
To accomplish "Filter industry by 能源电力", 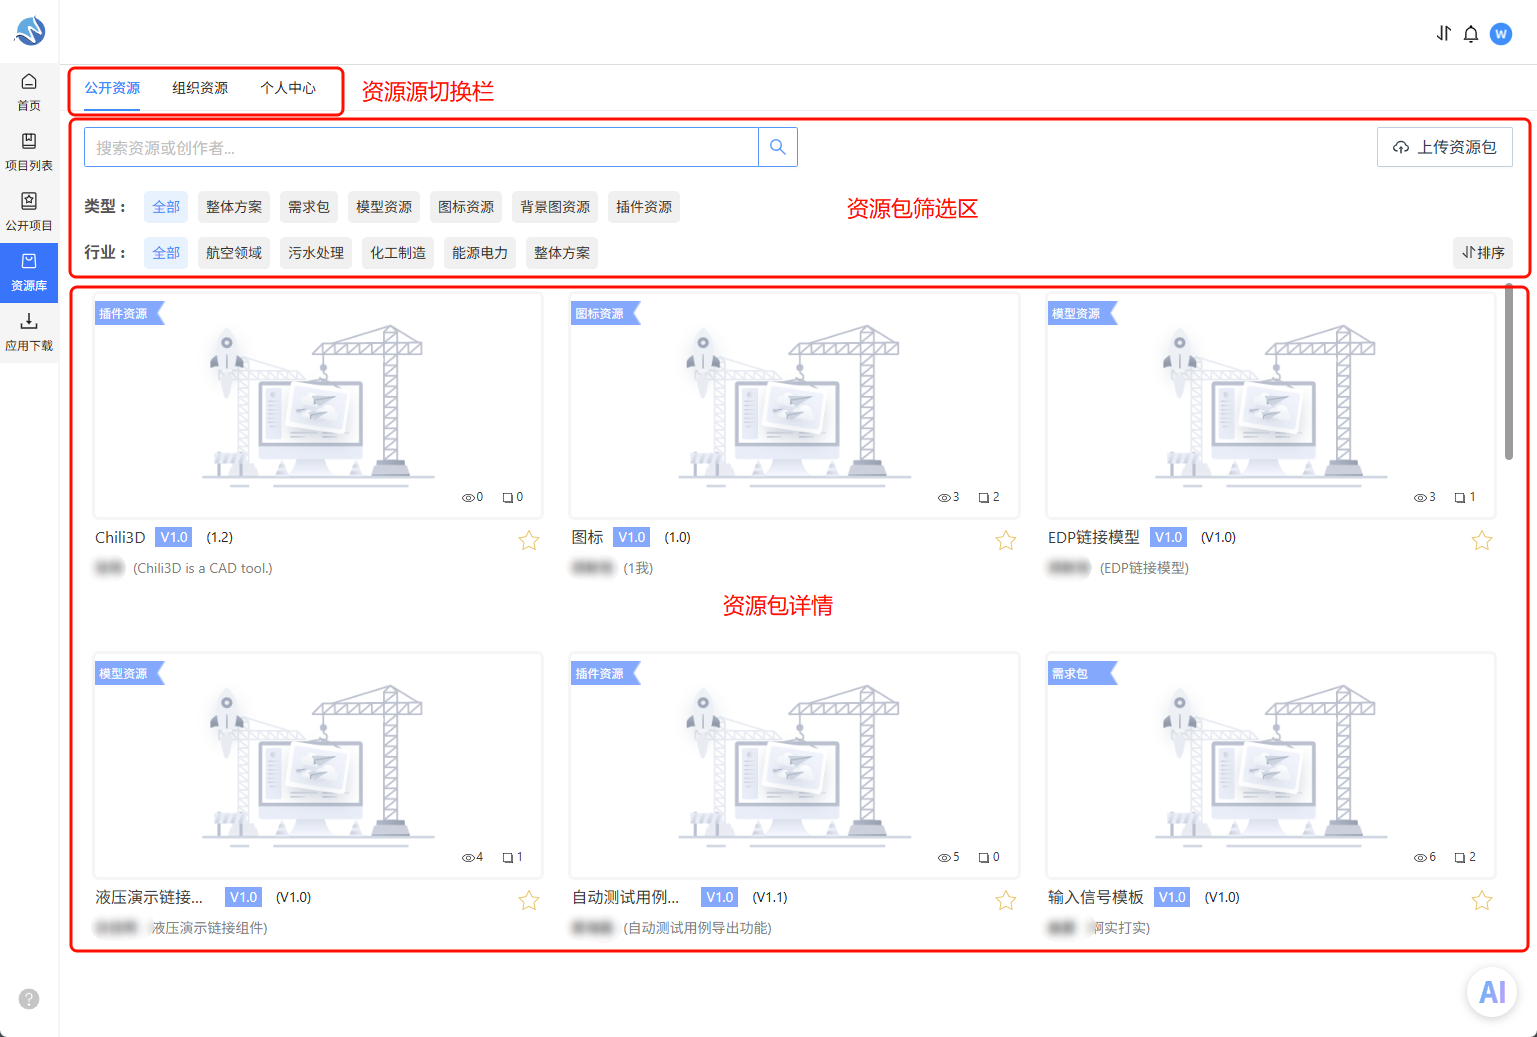I will 480,253.
